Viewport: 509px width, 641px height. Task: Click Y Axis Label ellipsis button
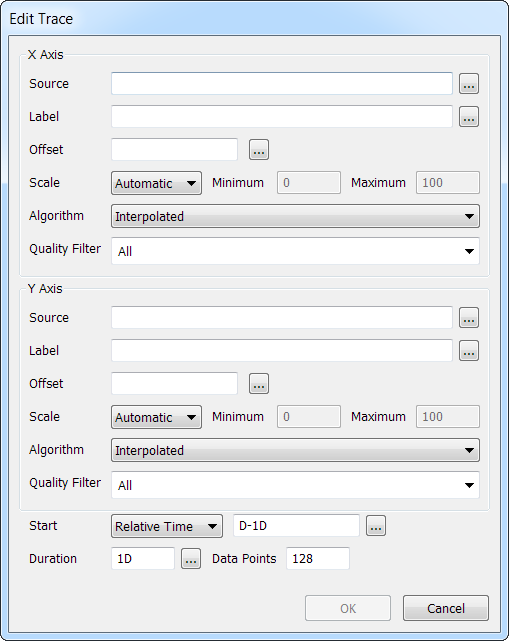469,351
